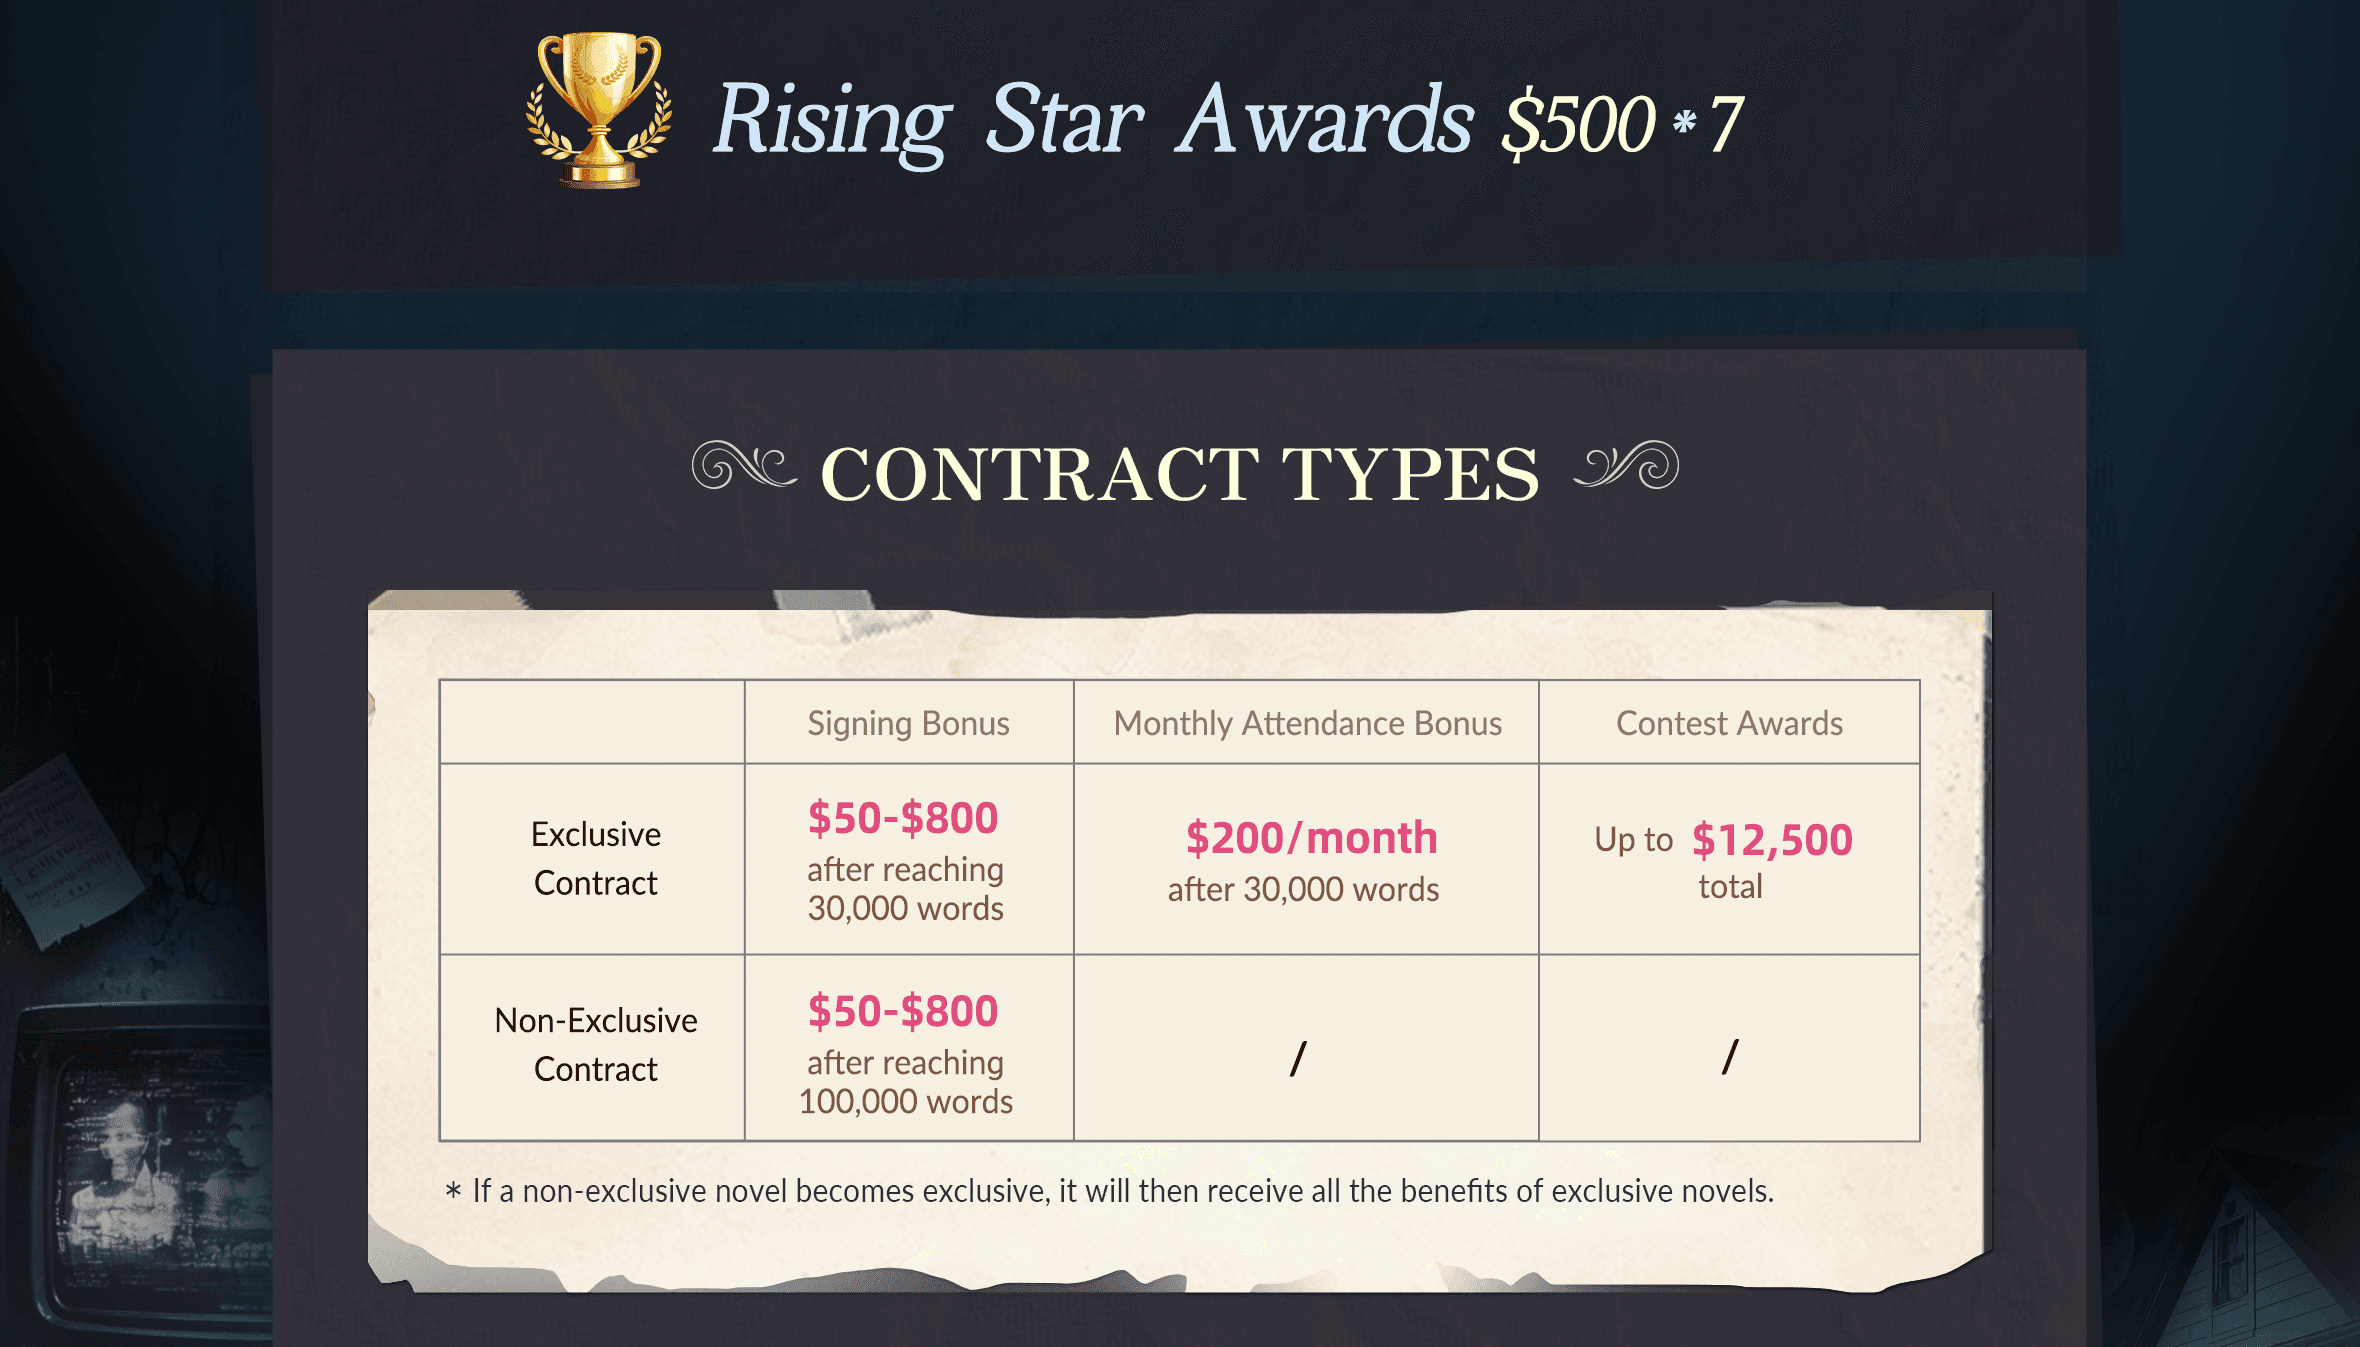2360x1347 pixels.
Task: Click the $12,500 contest award amount
Action: 1772,840
